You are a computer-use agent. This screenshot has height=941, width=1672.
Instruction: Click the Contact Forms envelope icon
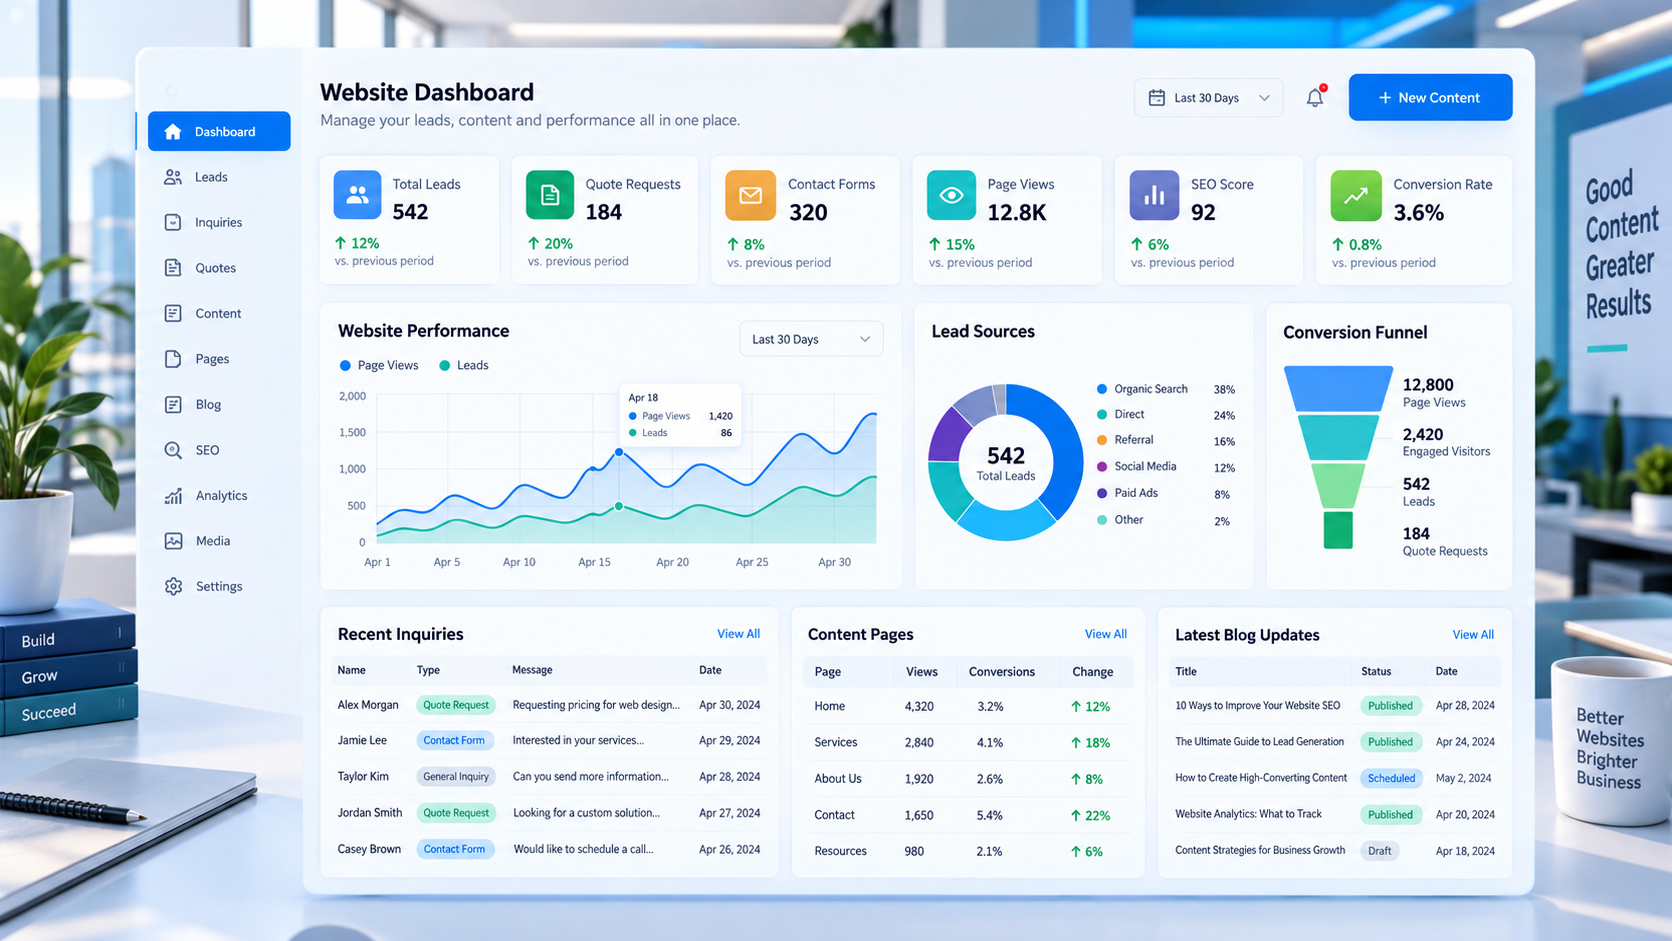click(750, 195)
